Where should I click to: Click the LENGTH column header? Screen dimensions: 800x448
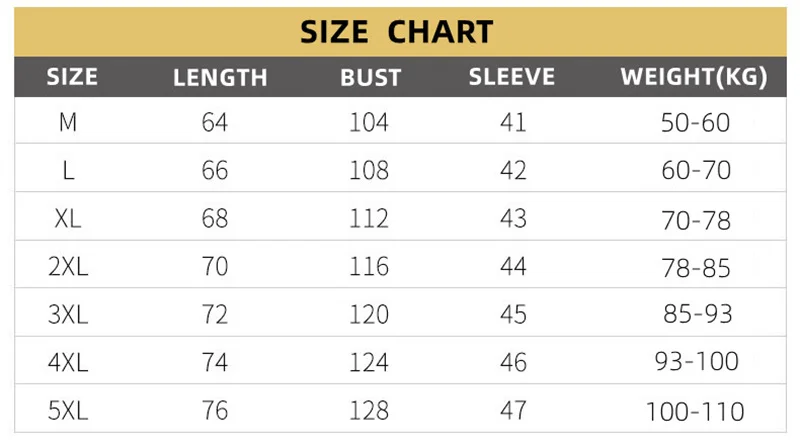pos(220,78)
